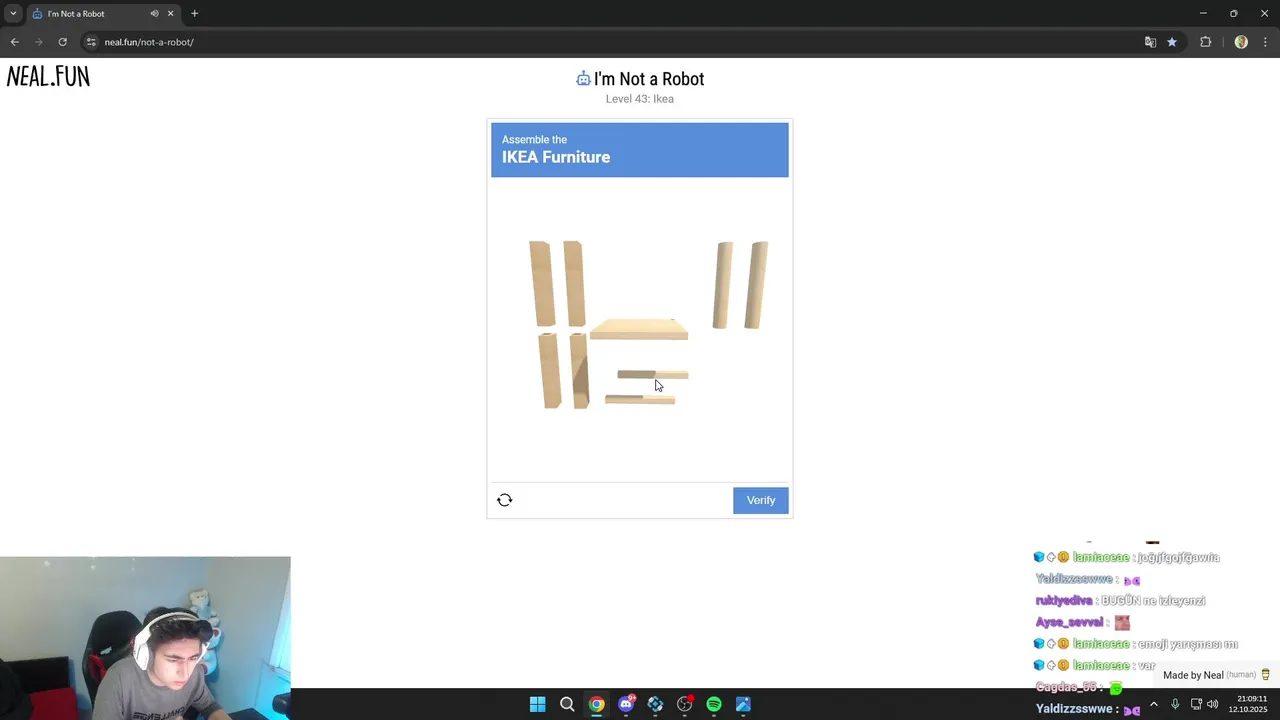Mute the tab via speaker icon
Image resolution: width=1280 pixels, height=720 pixels.
pos(154,14)
